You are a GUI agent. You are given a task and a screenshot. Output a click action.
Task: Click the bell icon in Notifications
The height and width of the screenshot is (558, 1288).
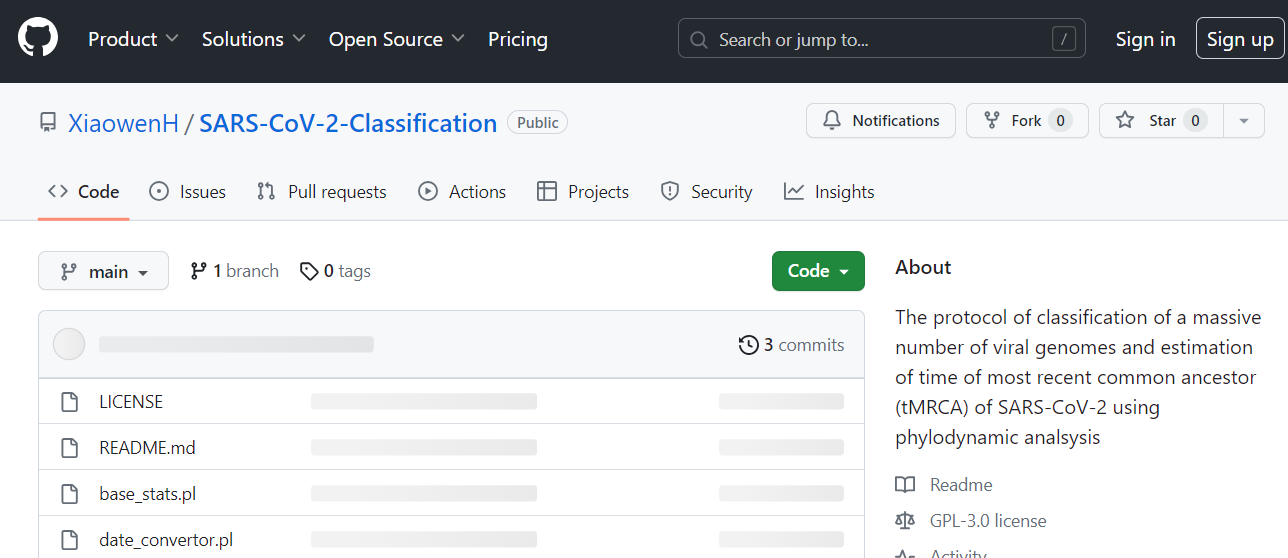(x=832, y=120)
